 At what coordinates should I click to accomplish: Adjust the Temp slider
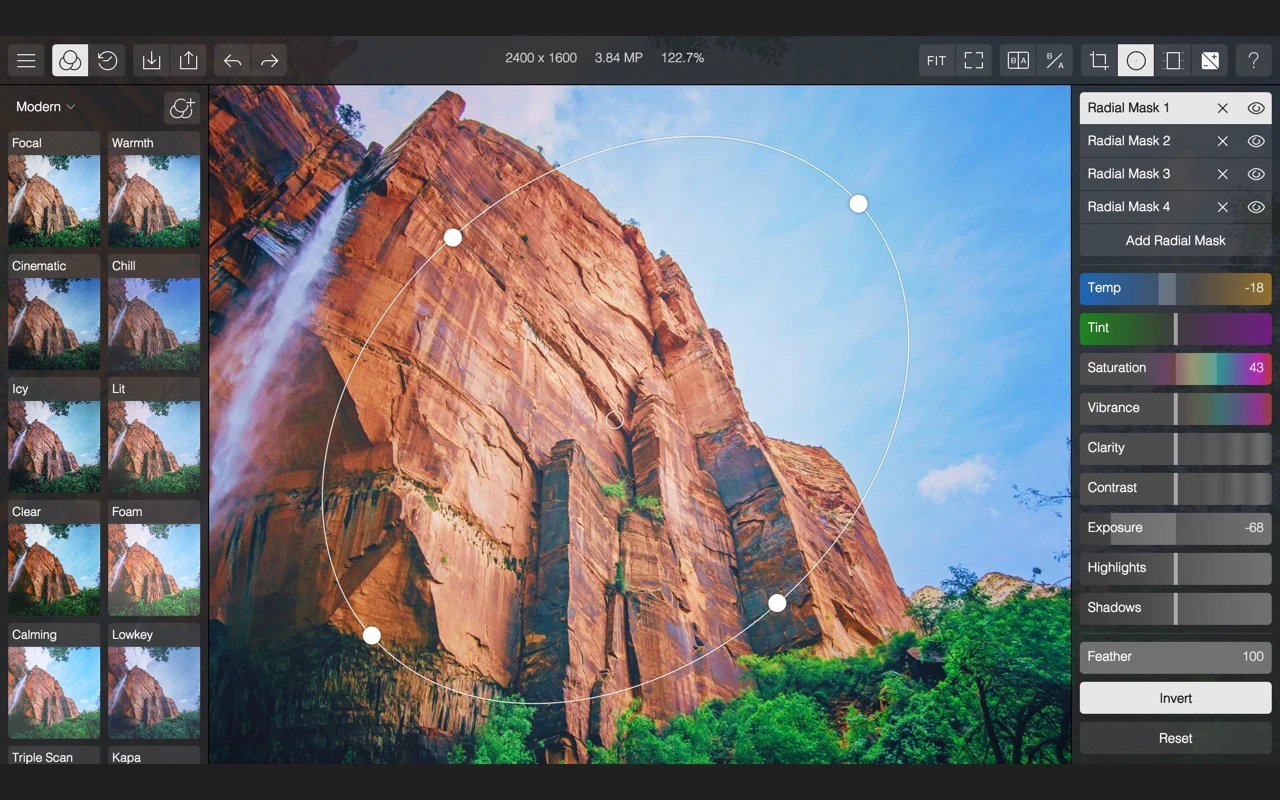click(x=1175, y=288)
